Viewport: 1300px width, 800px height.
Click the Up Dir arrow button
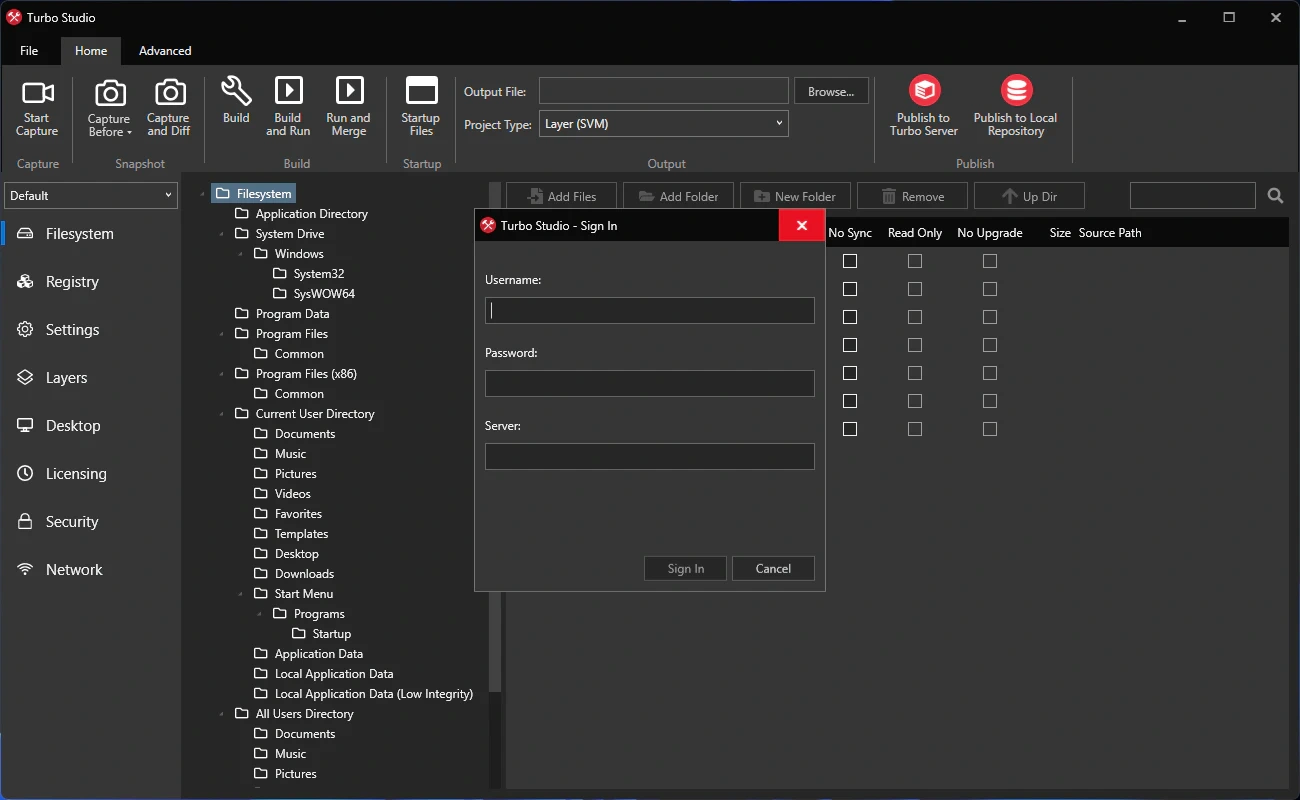(1029, 196)
